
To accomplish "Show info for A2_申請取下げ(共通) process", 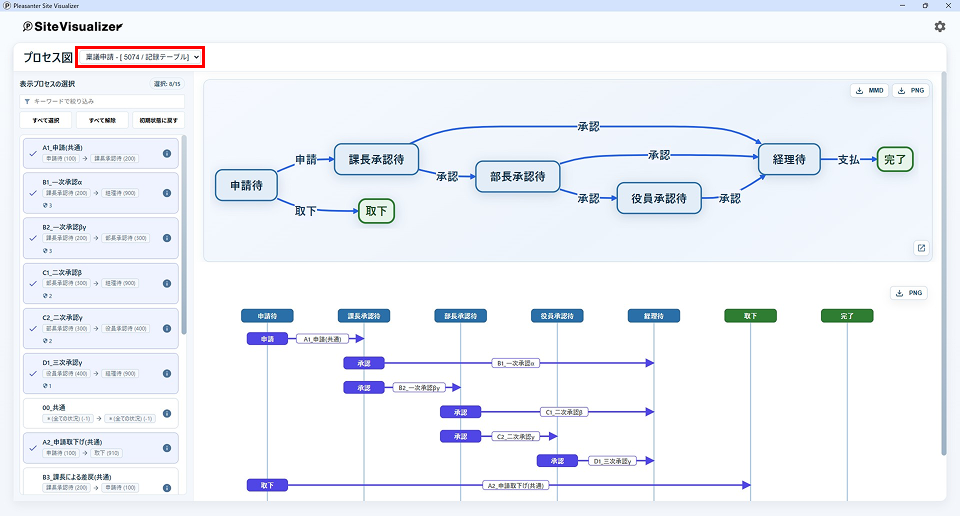I will pyautogui.click(x=167, y=448).
